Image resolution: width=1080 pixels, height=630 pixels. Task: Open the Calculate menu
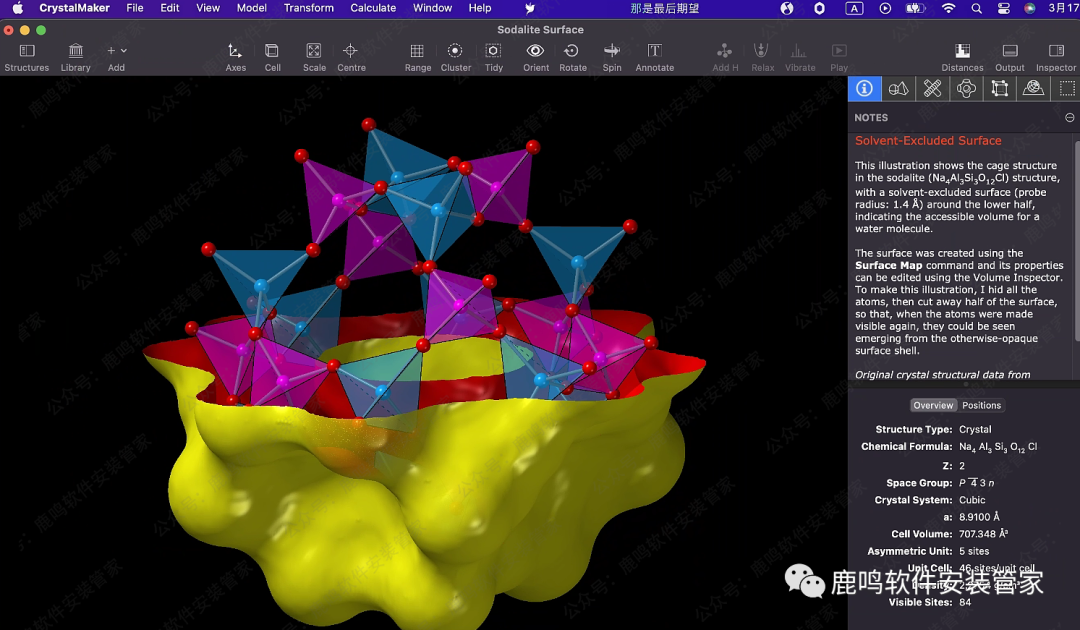click(373, 8)
